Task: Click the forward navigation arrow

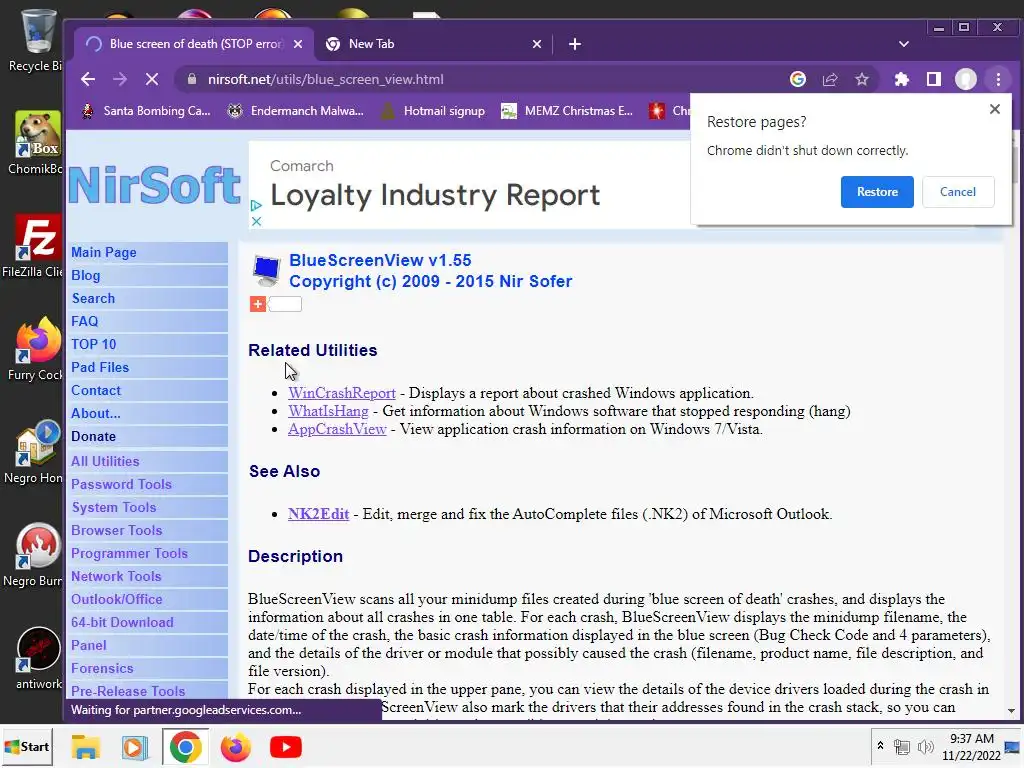Action: [120, 79]
